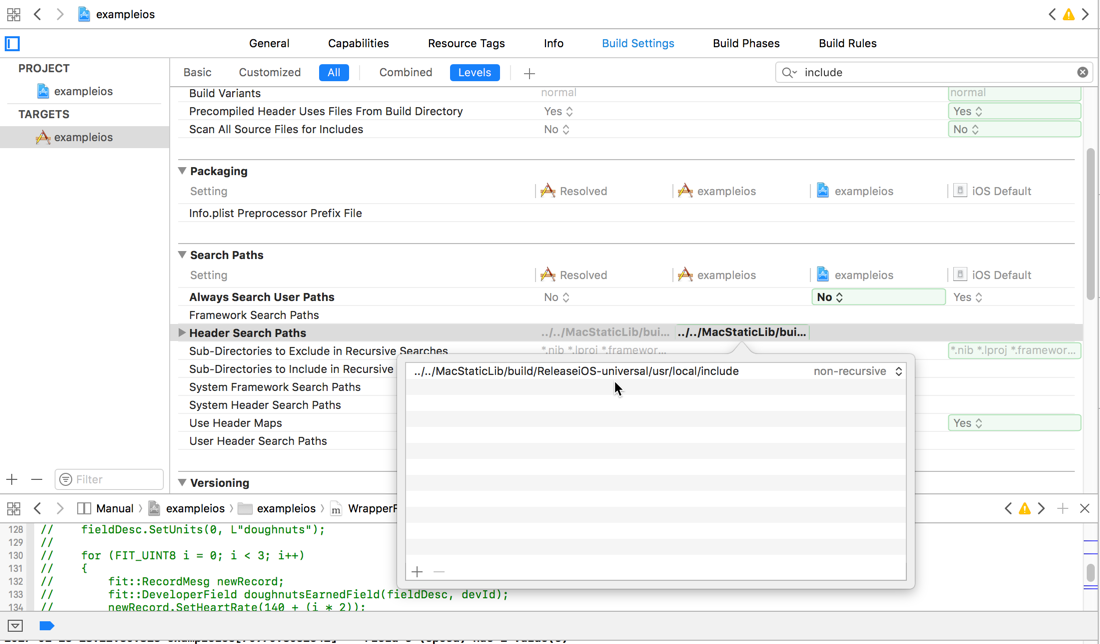Click build settings vertical scrollbar
Screen dimensions: 1100x644
(1090, 224)
